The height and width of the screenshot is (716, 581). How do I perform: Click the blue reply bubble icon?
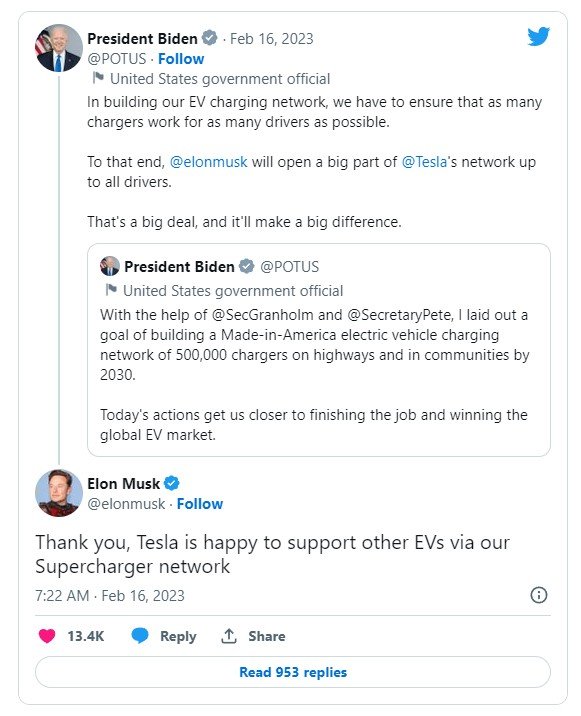[x=140, y=636]
